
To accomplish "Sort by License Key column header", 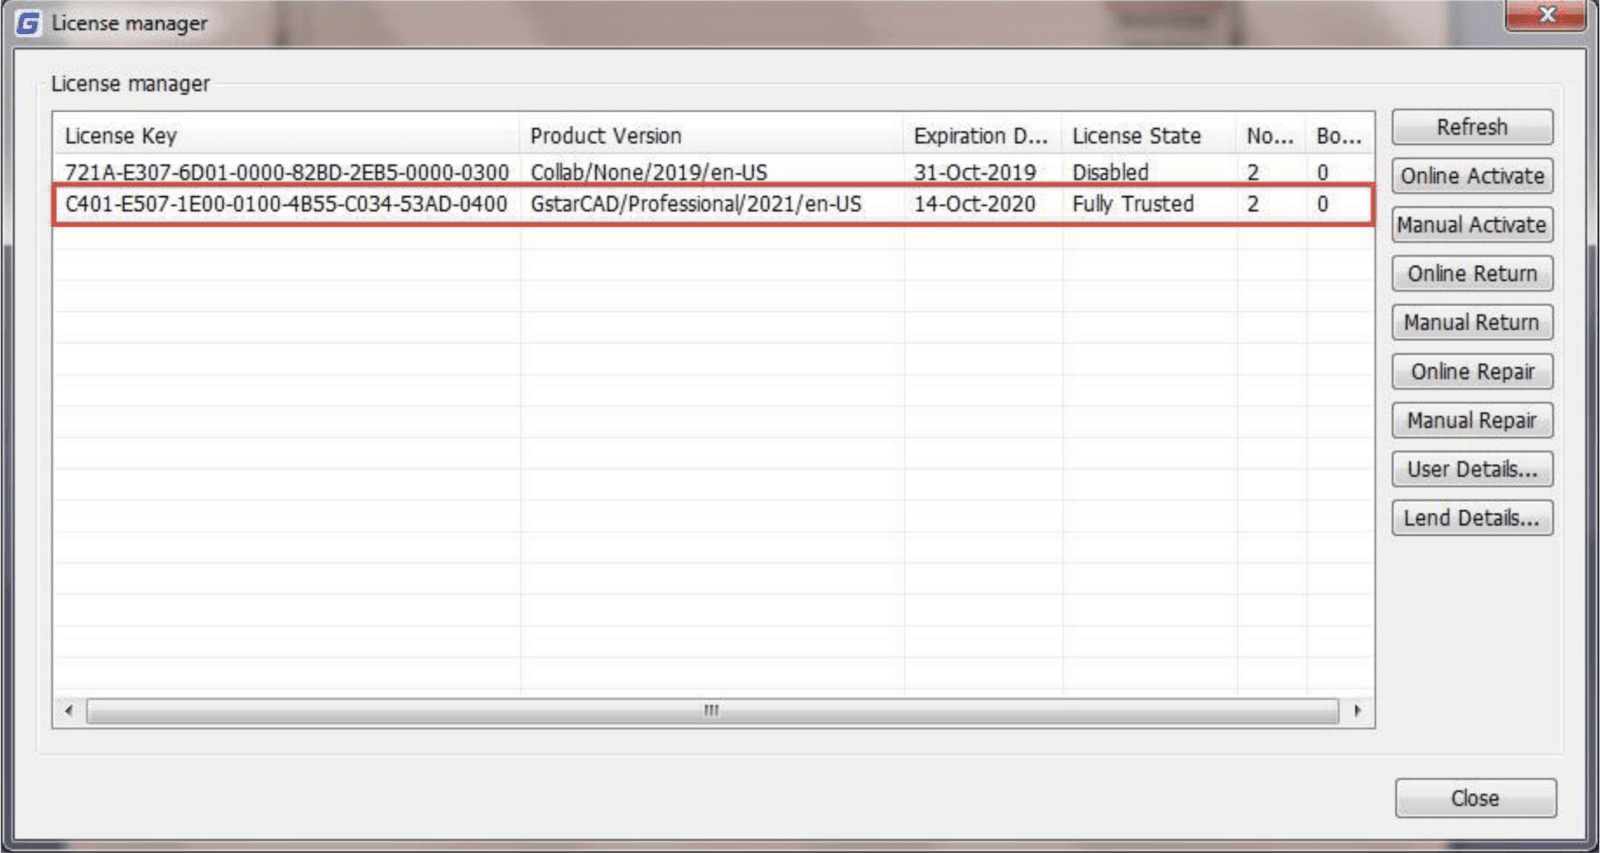I will pyautogui.click(x=286, y=136).
